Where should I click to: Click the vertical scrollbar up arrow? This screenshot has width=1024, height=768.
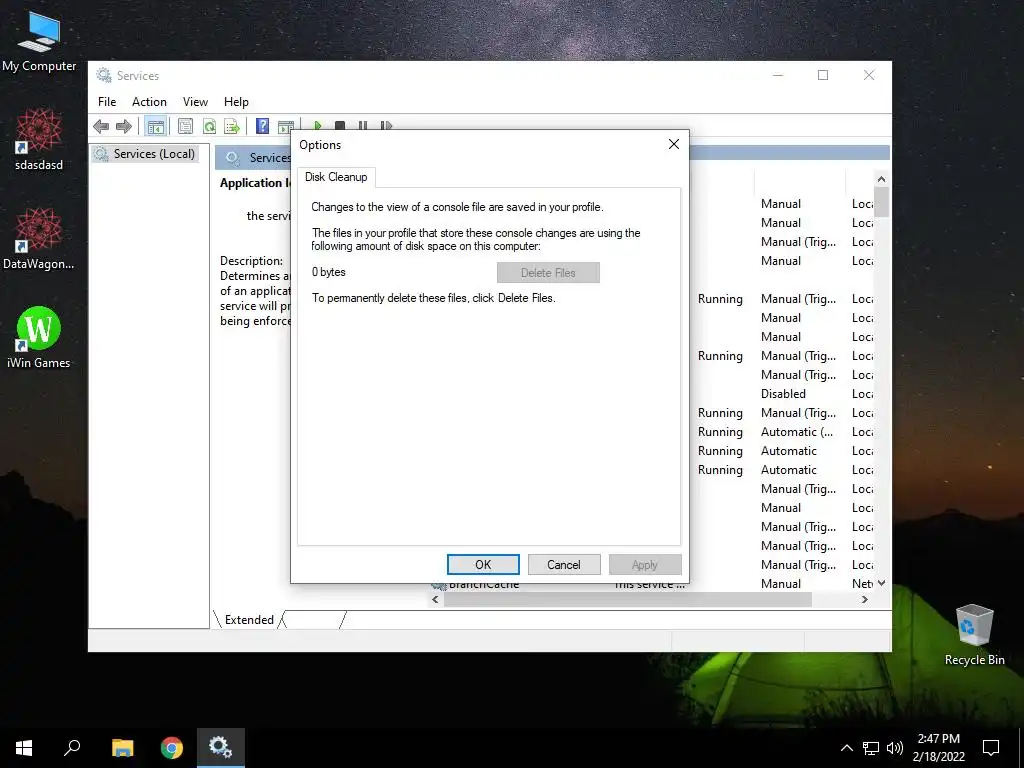[881, 179]
